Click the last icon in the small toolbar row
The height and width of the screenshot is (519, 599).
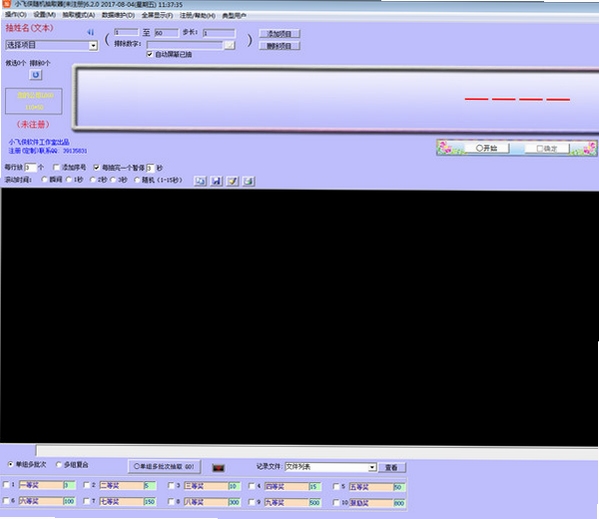point(248,181)
